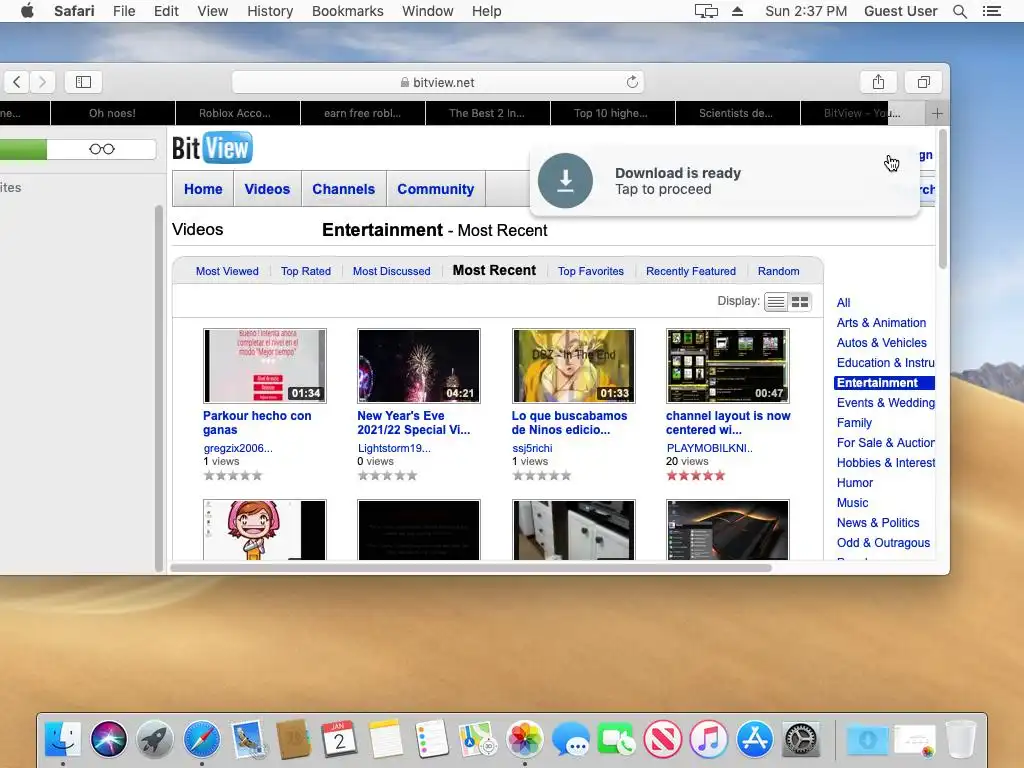Toggle Safari sidebar button
The width and height of the screenshot is (1024, 768).
(x=83, y=82)
